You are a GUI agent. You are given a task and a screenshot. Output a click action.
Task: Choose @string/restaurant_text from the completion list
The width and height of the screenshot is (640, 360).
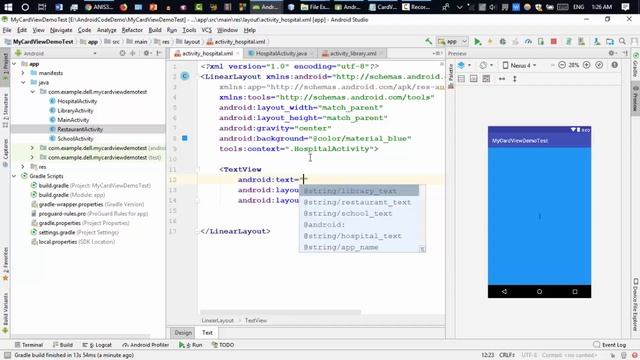tap(359, 202)
